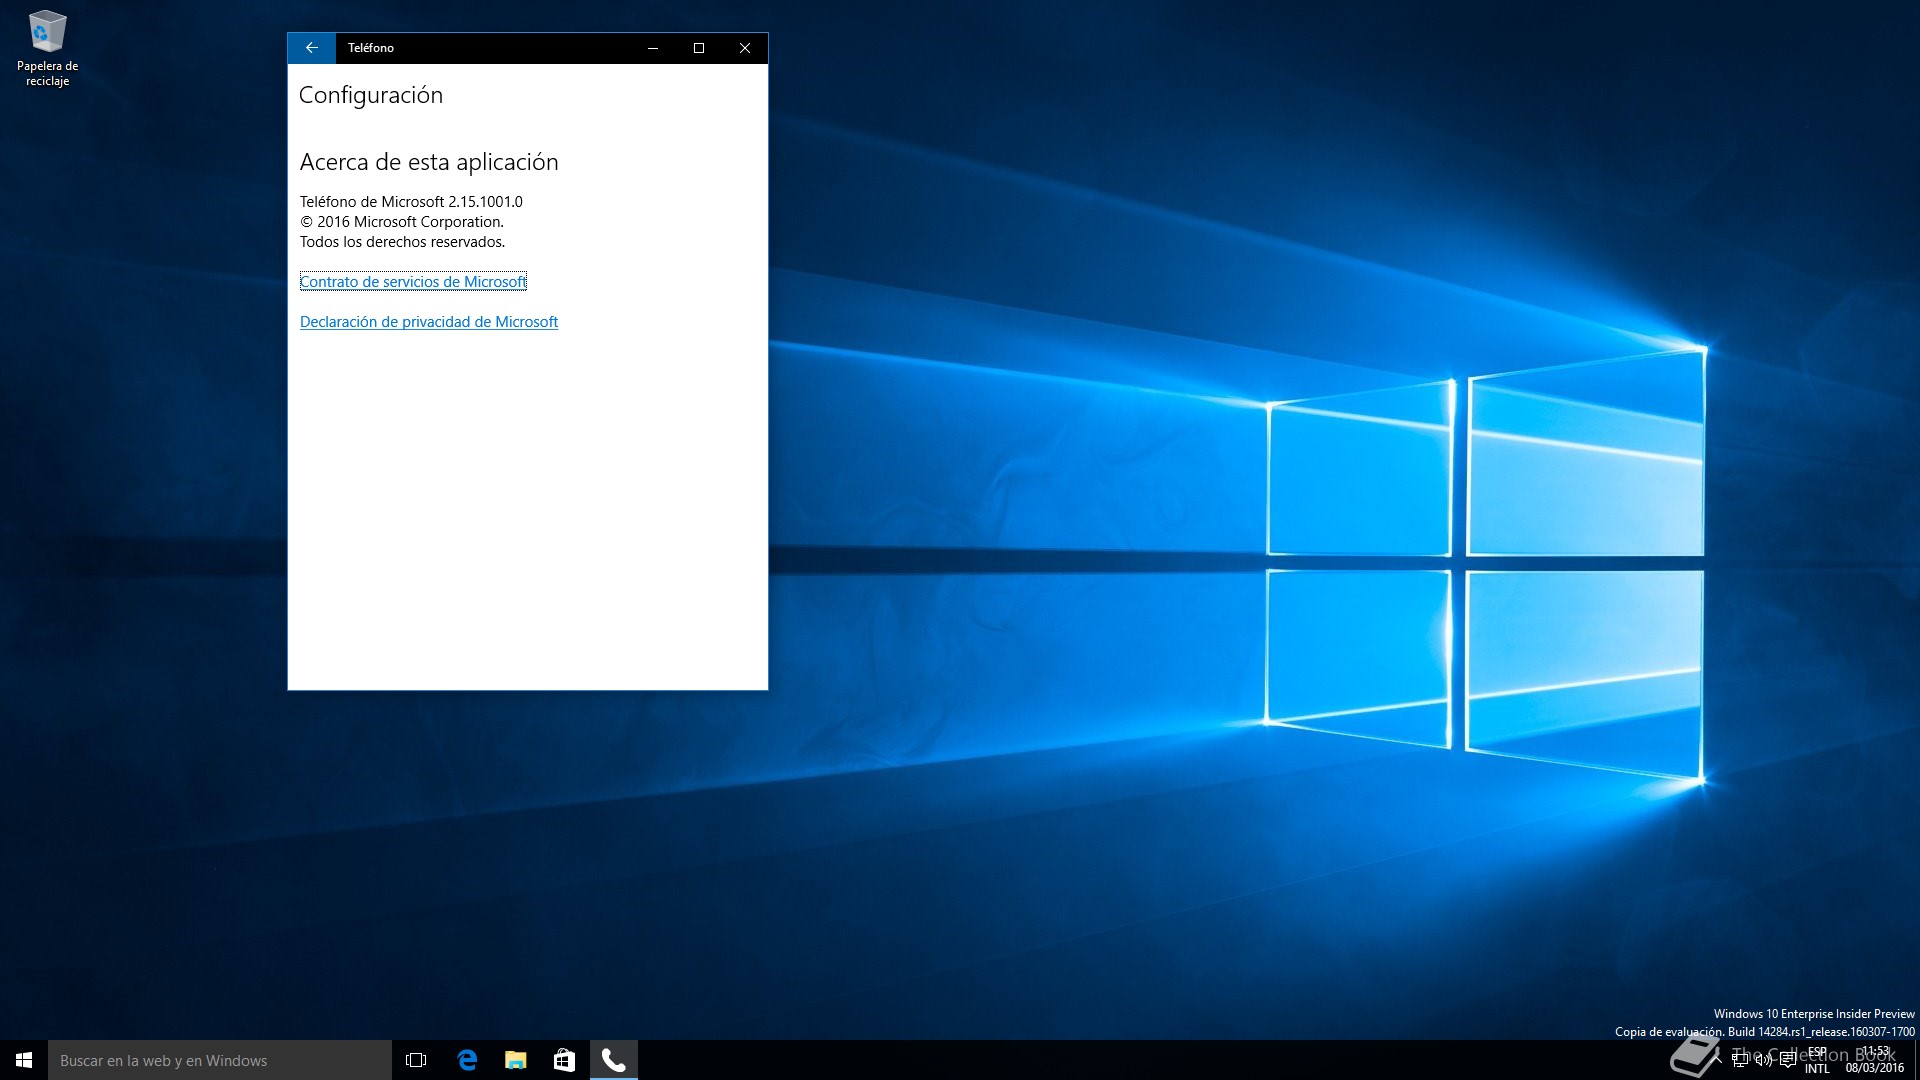Open Task View from the taskbar

click(x=416, y=1060)
